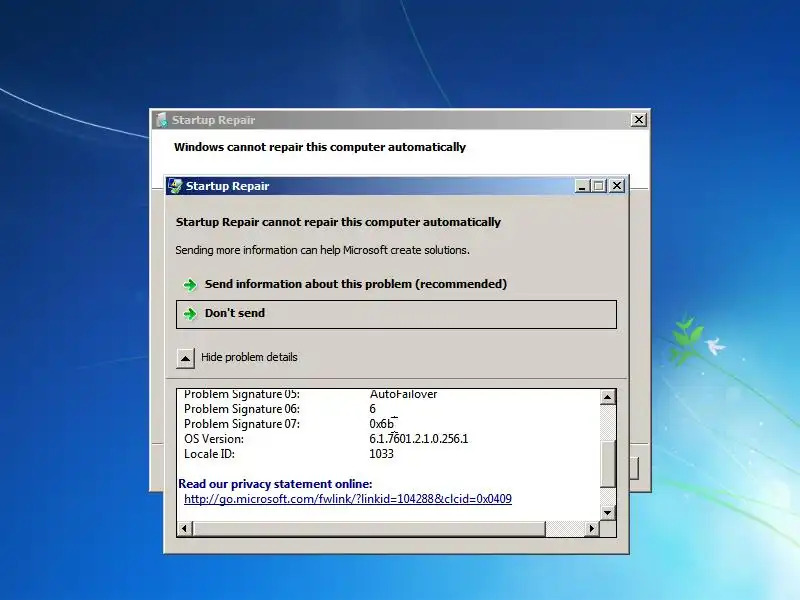Close the front Startup Repair dialog
Viewport: 800px width, 600px height.
[x=617, y=186]
